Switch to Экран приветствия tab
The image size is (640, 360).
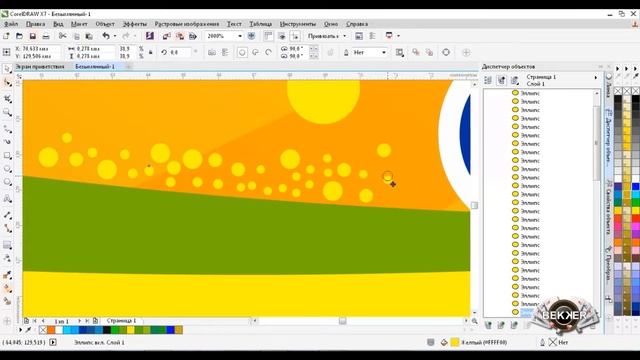[40, 66]
